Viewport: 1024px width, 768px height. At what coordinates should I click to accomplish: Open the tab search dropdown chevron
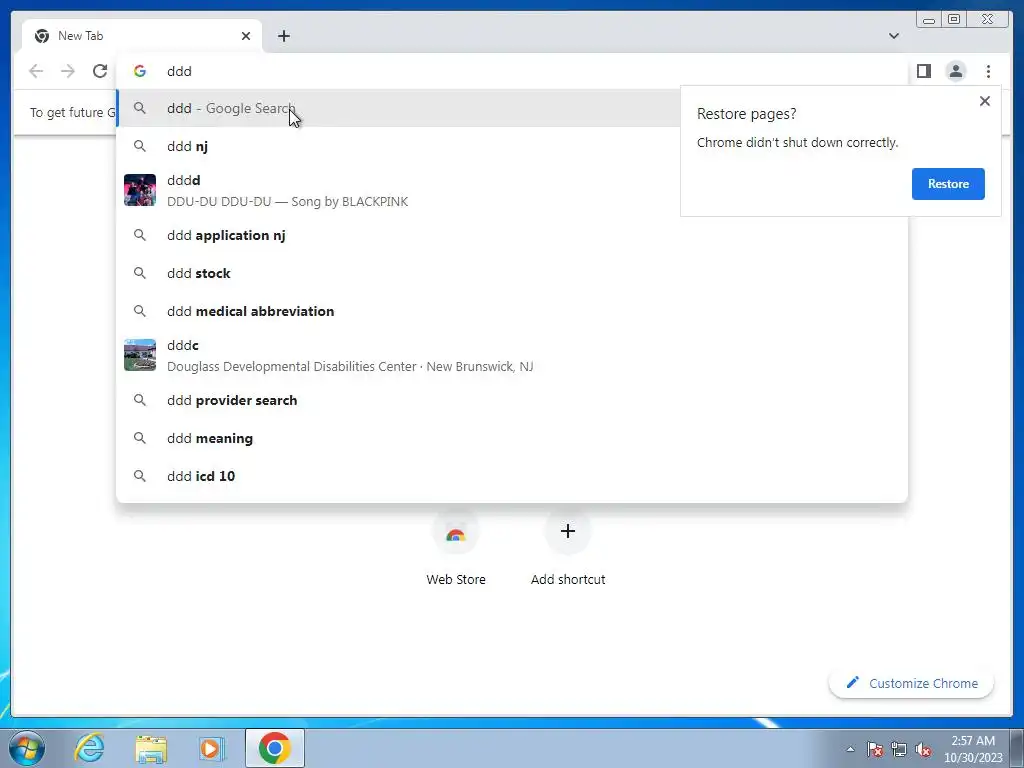coord(894,36)
